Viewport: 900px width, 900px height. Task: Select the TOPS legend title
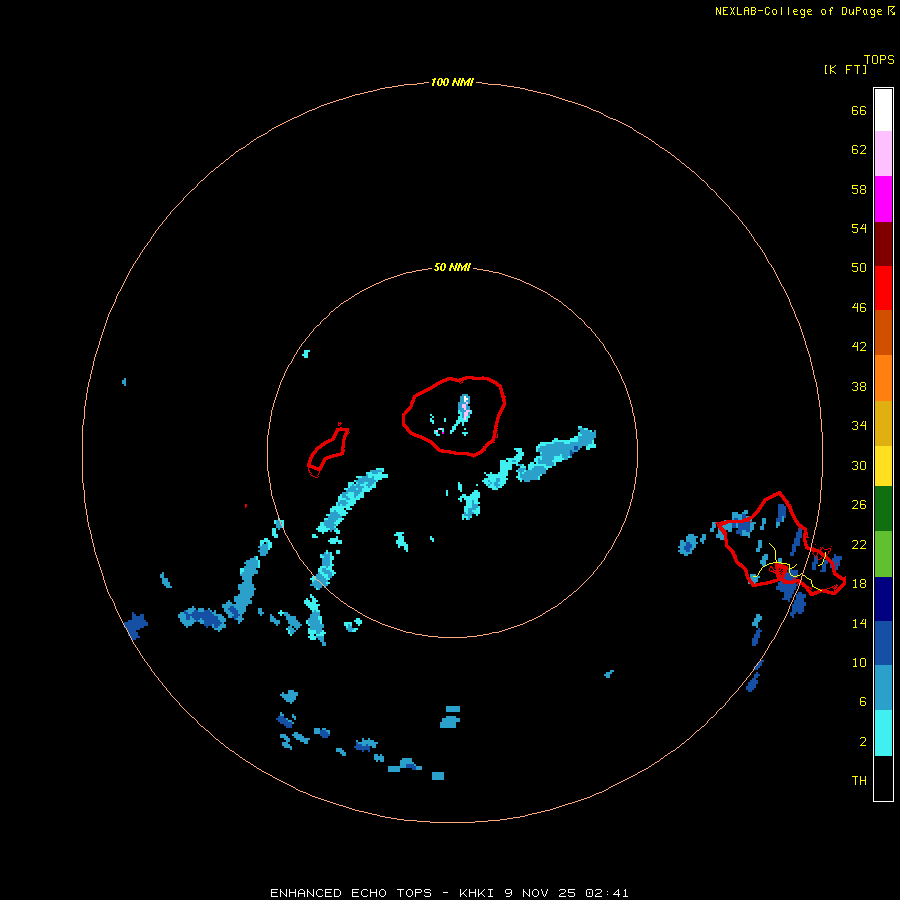(879, 60)
